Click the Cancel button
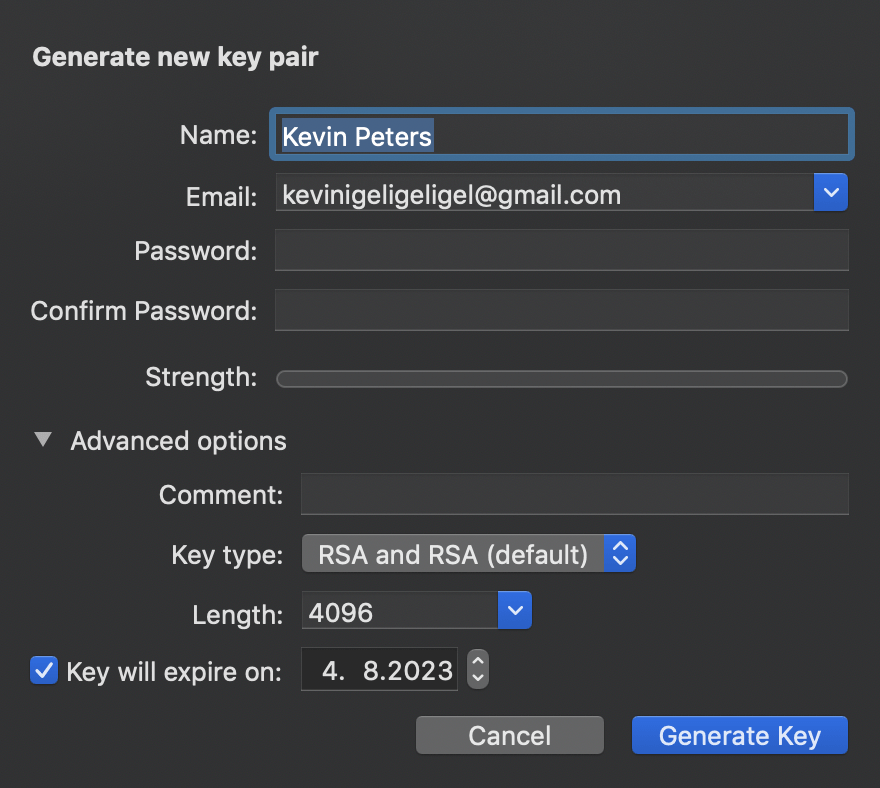Screen dimensions: 880x788 coord(509,735)
